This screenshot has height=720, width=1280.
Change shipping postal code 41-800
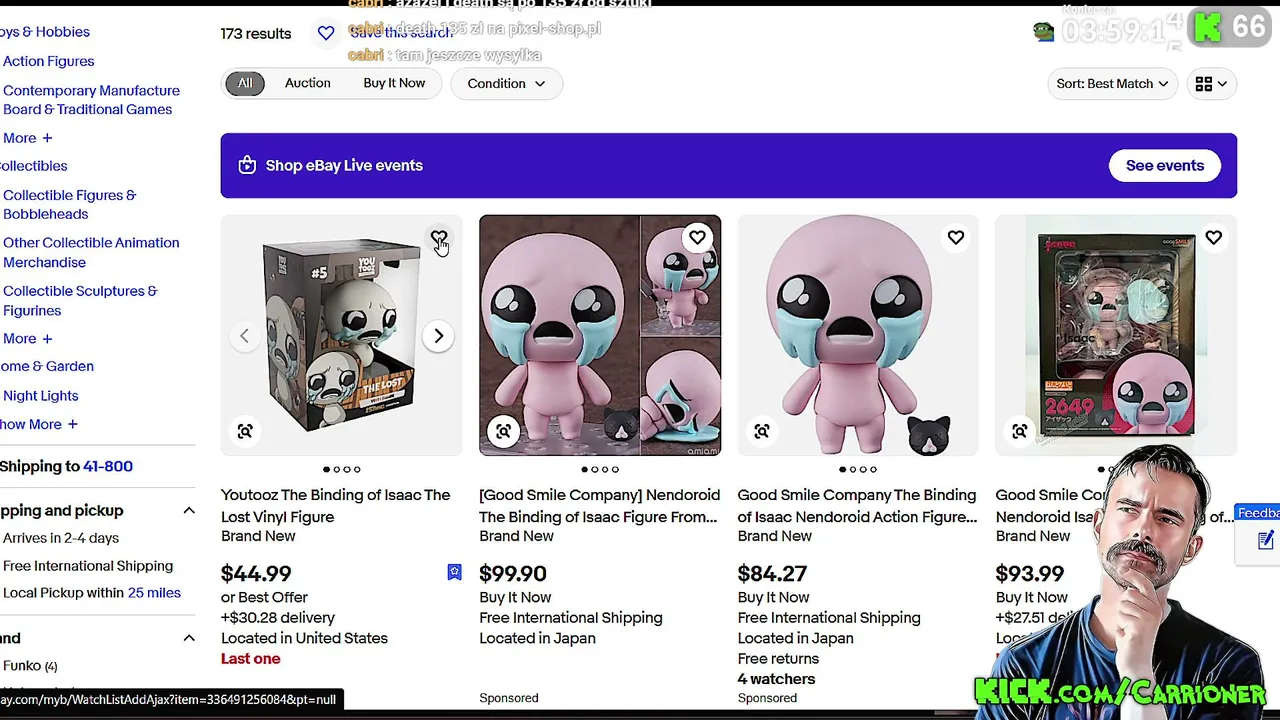pyautogui.click(x=108, y=466)
